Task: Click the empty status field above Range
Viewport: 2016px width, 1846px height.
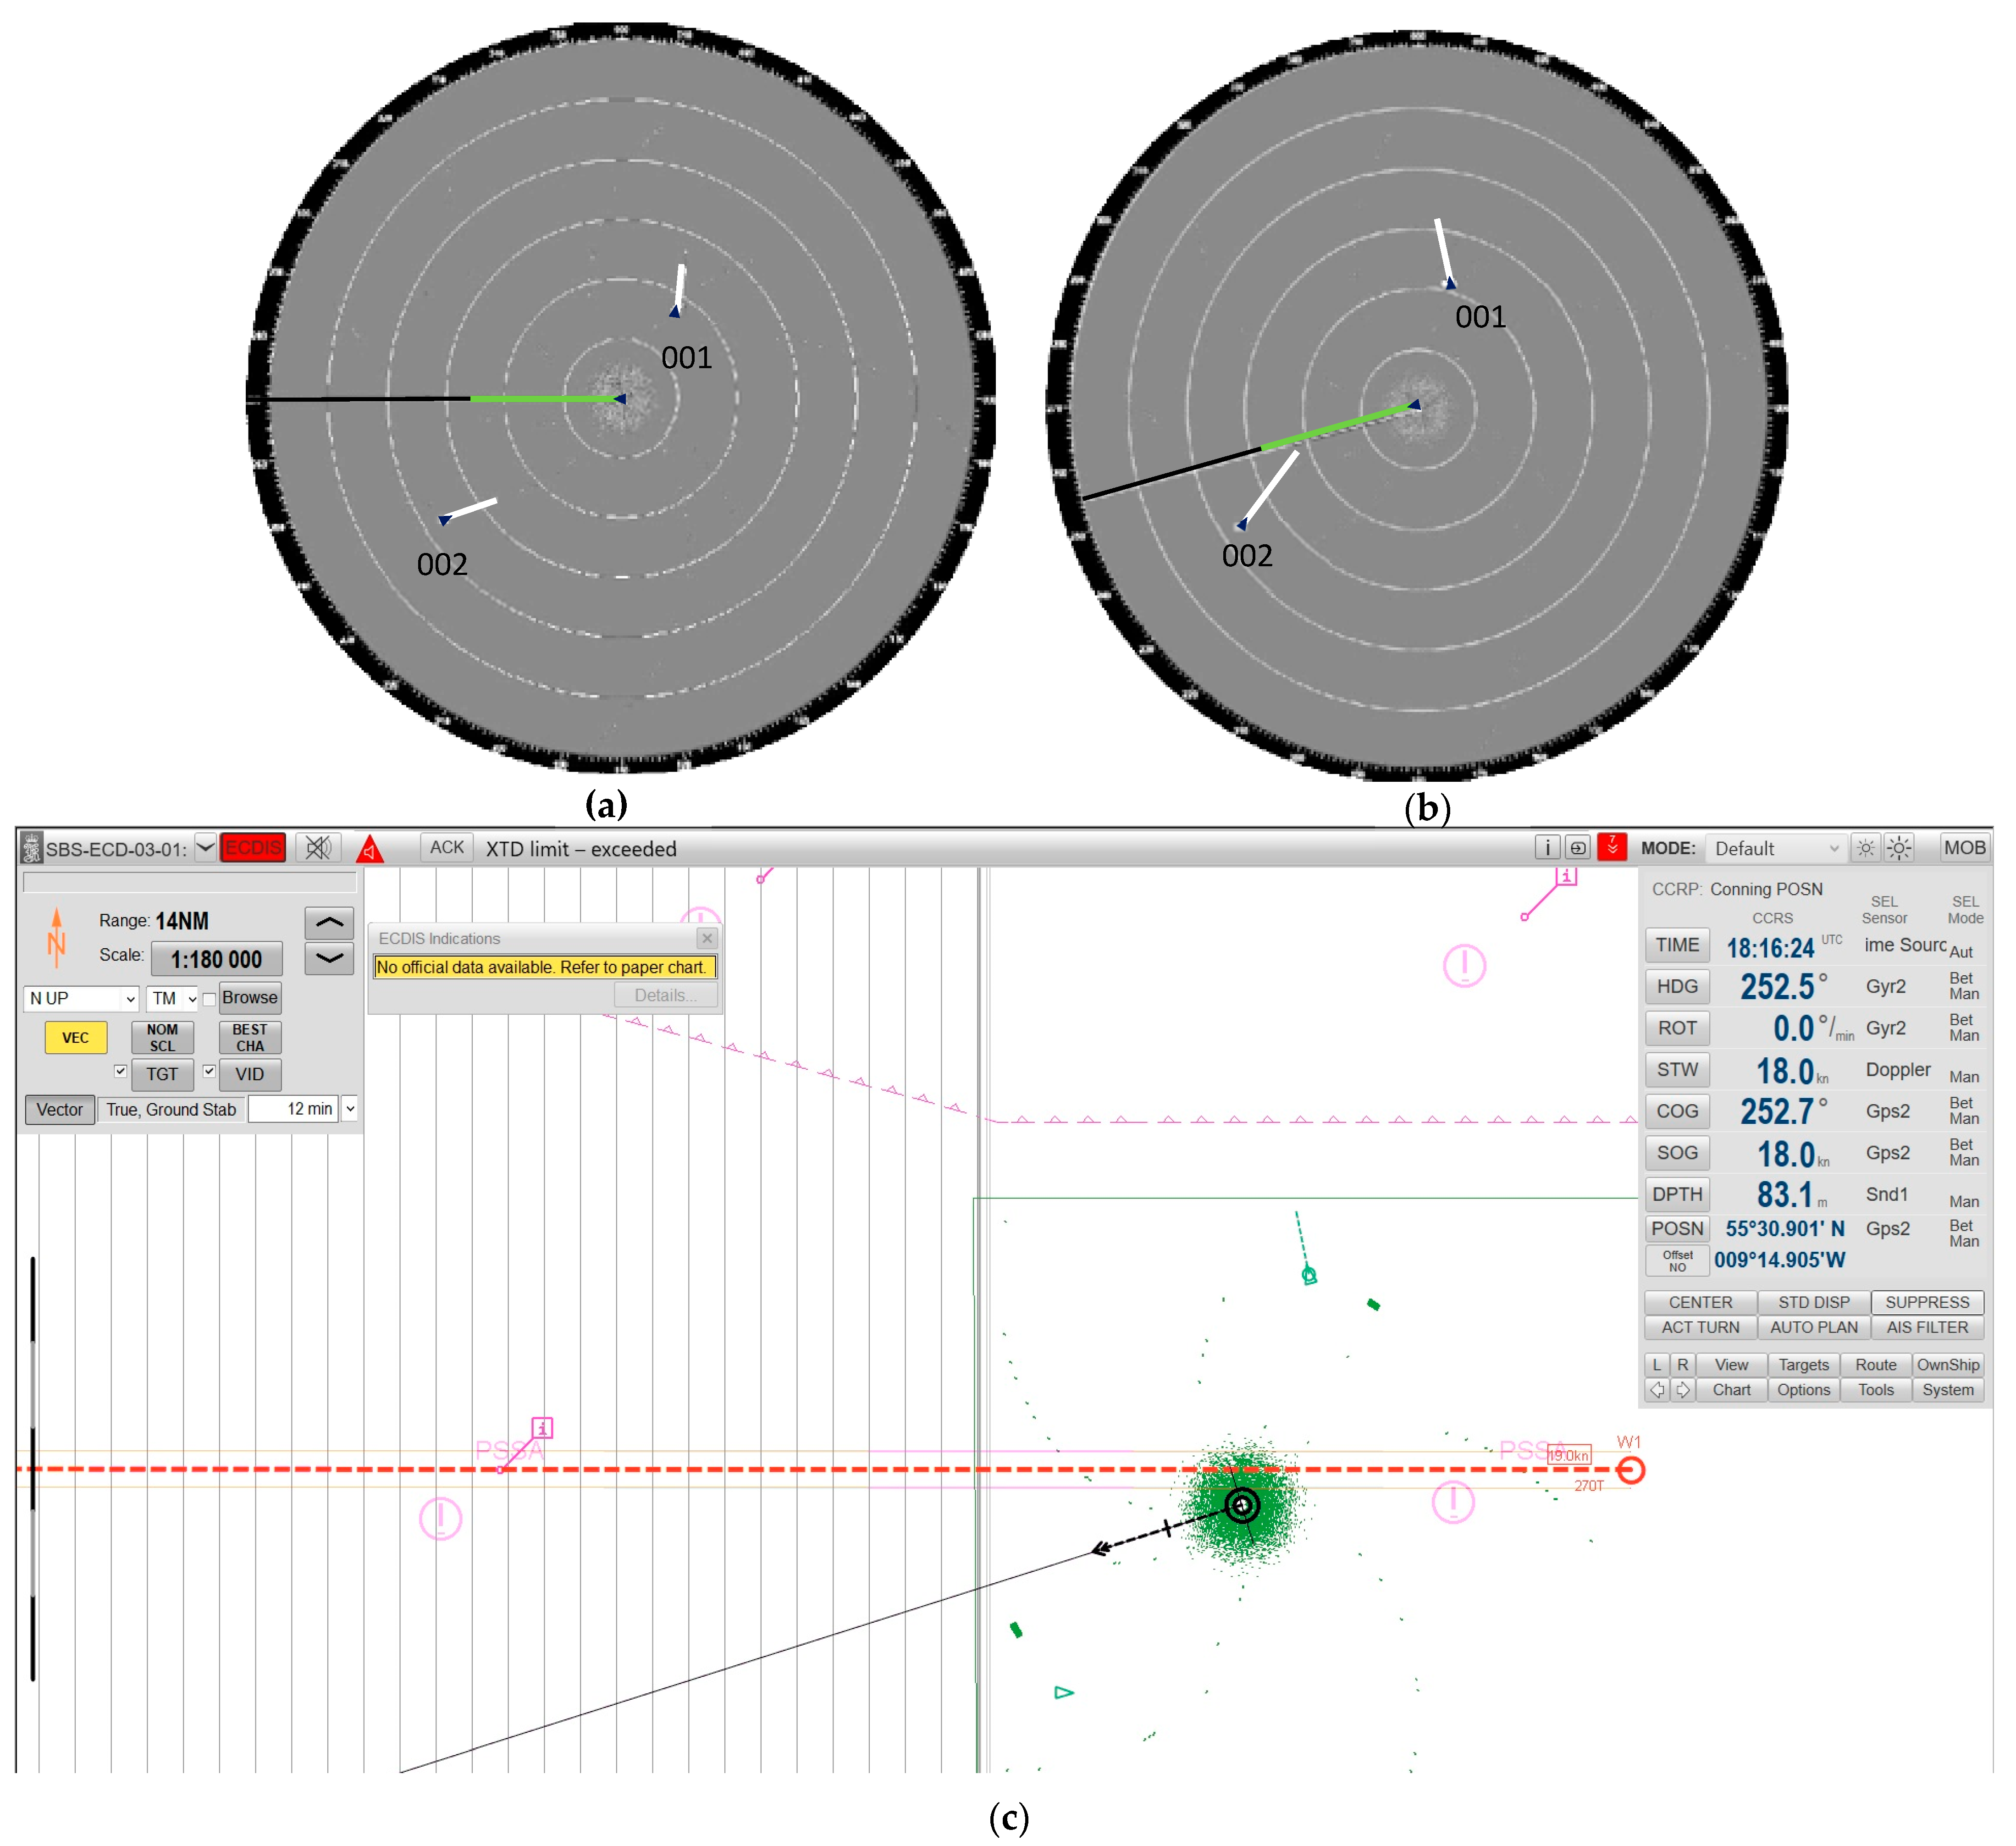Action: pos(190,882)
